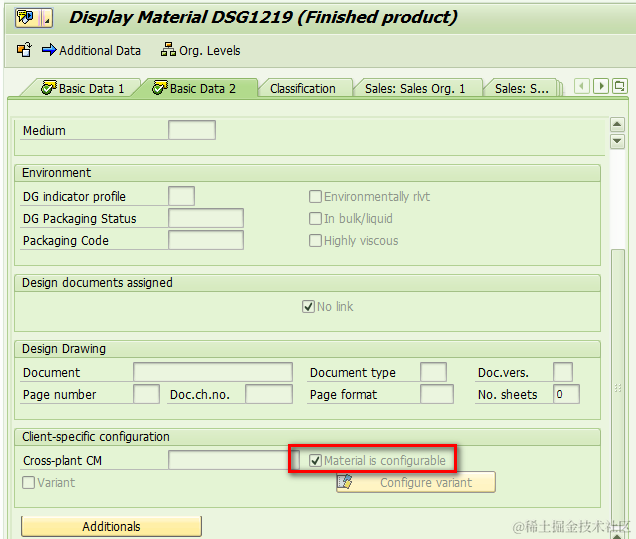Click the scroll down arrow below it

coord(617,141)
